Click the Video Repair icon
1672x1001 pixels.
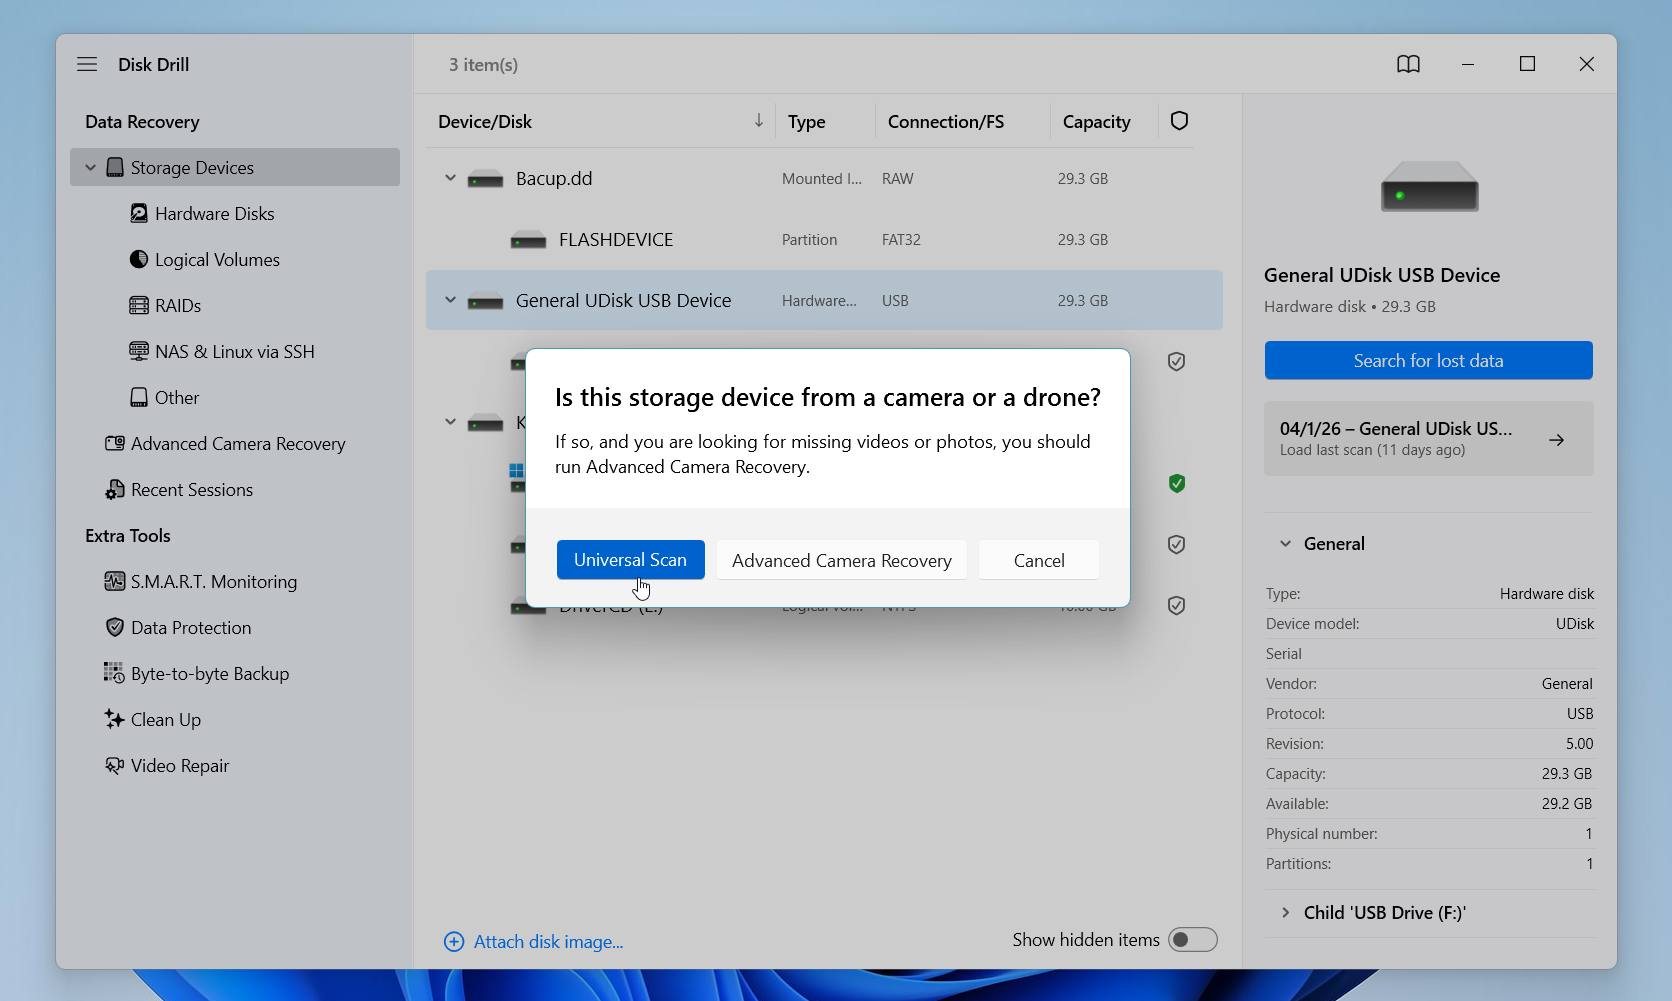point(115,765)
